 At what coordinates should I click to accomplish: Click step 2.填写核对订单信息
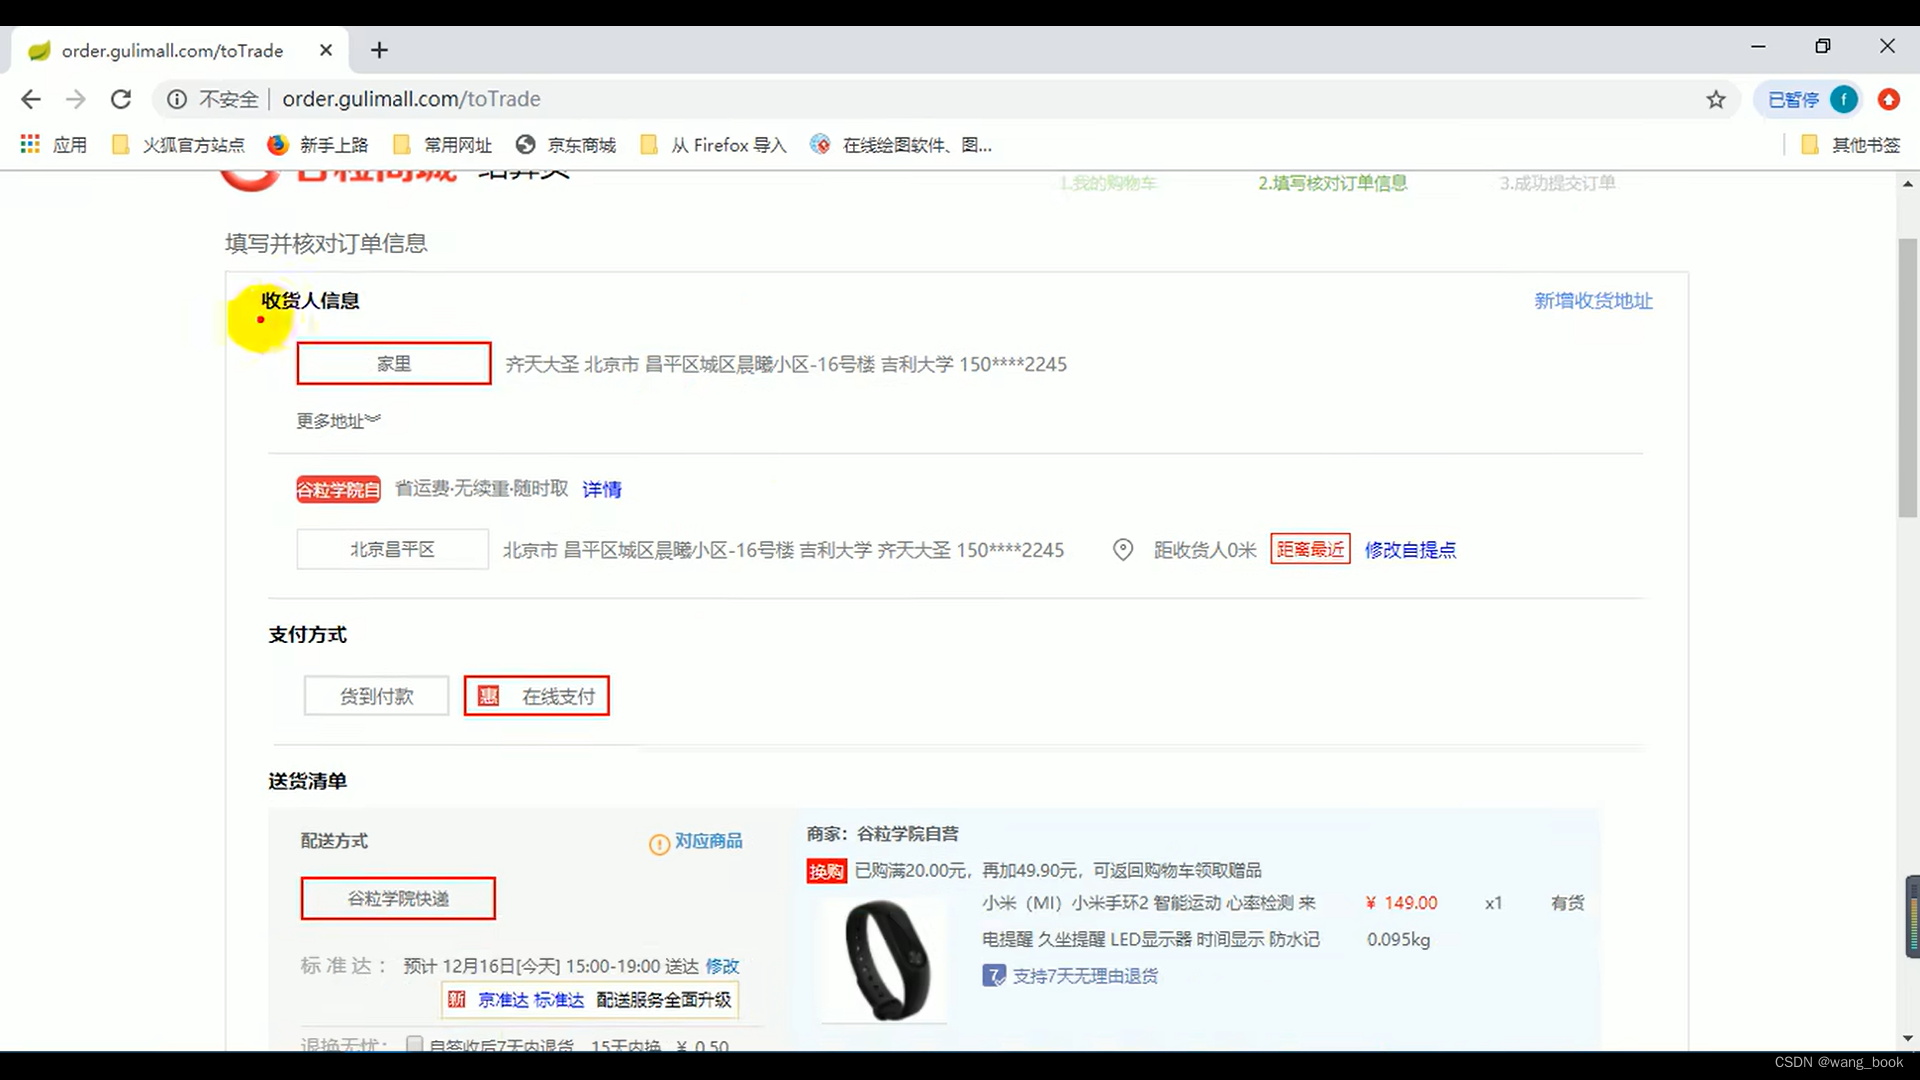pyautogui.click(x=1332, y=183)
